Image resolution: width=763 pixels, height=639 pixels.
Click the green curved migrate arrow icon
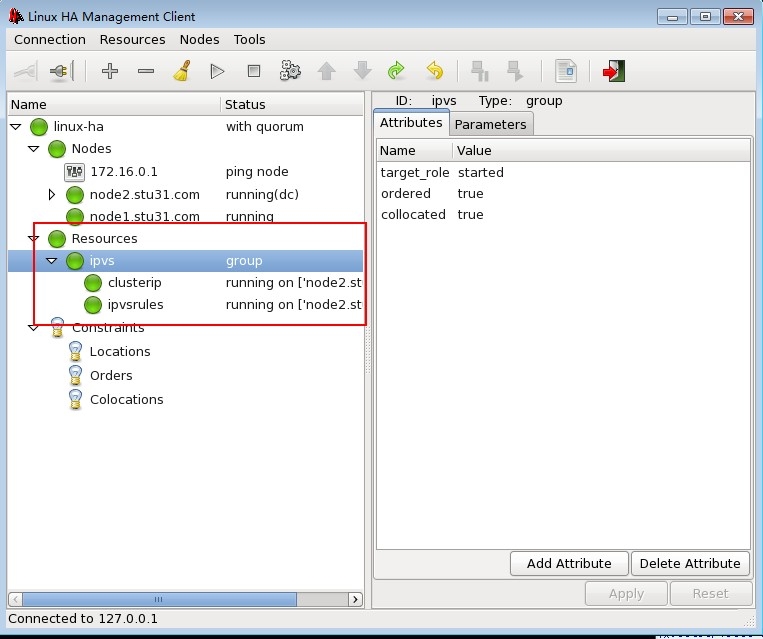click(x=396, y=71)
